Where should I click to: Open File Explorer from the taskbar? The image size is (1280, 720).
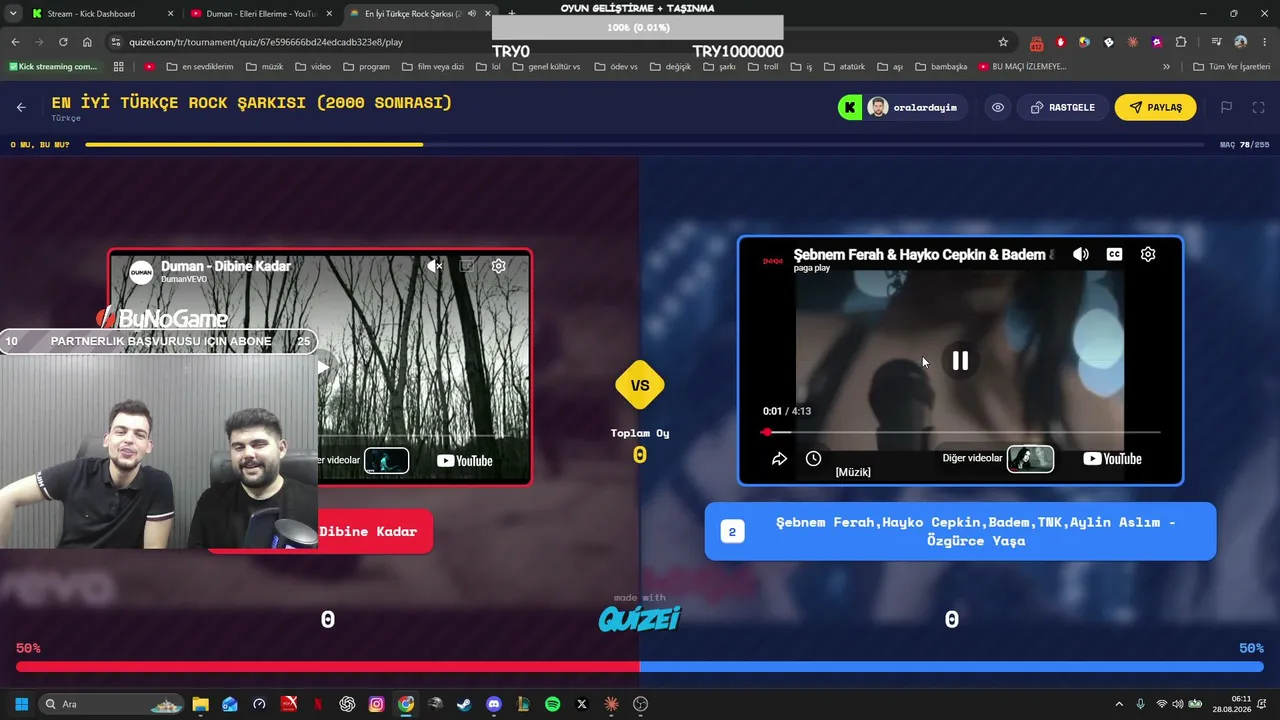[200, 704]
